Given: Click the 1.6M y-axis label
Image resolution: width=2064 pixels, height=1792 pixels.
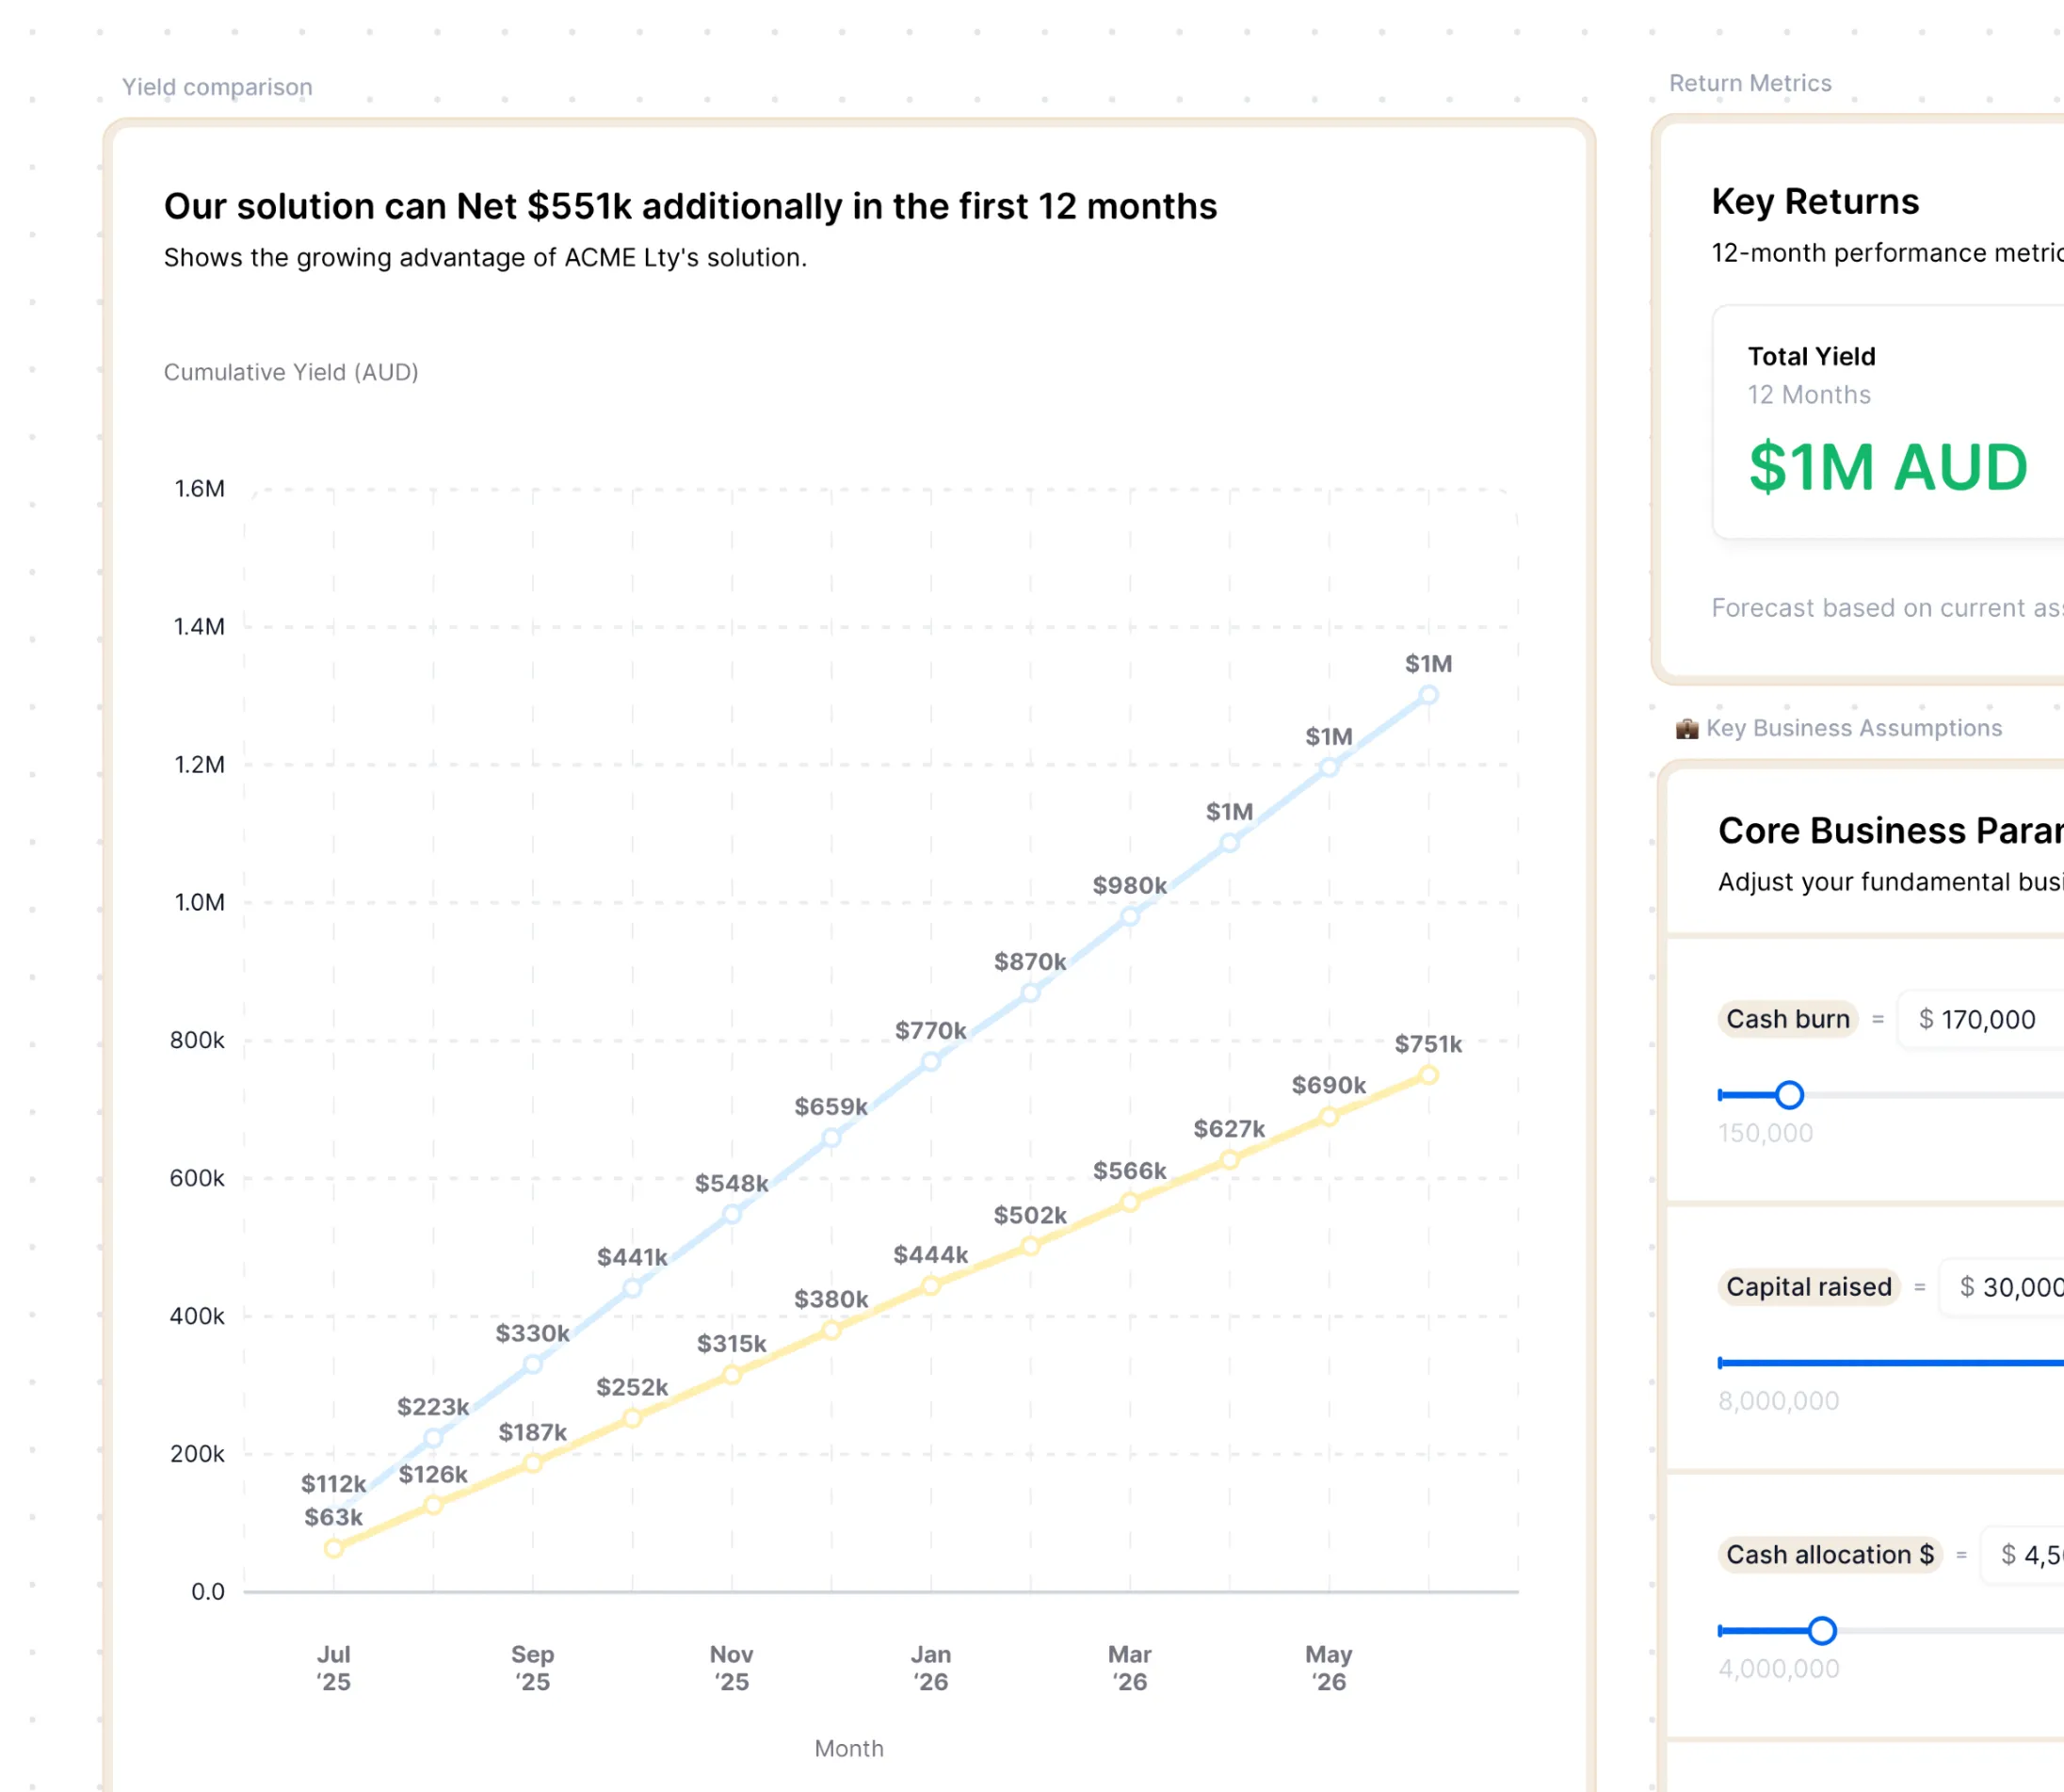Looking at the screenshot, I should [199, 489].
